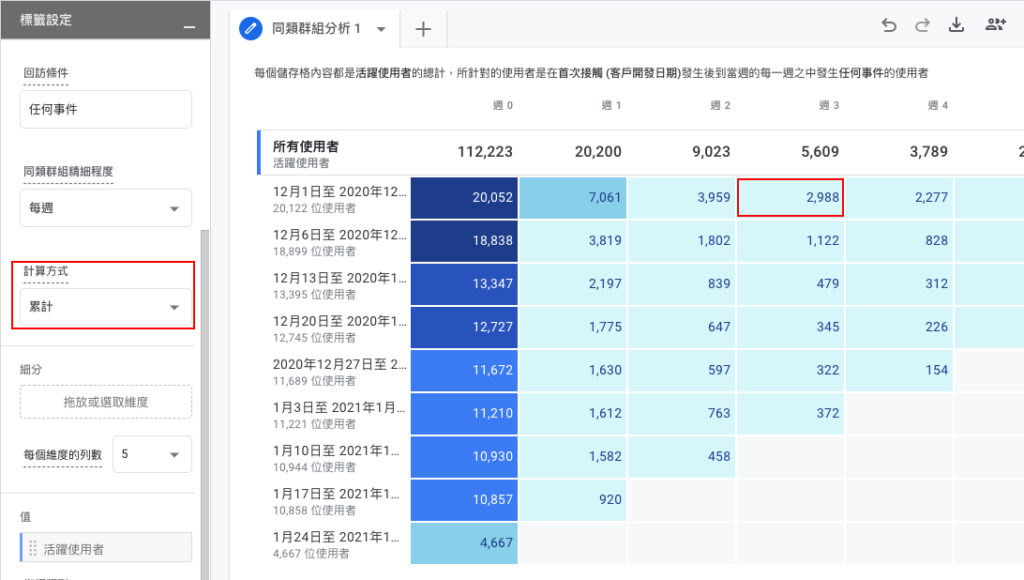This screenshot has height=580, width=1024.
Task: Expand the 每週 granularity dropdown
Action: (106, 208)
